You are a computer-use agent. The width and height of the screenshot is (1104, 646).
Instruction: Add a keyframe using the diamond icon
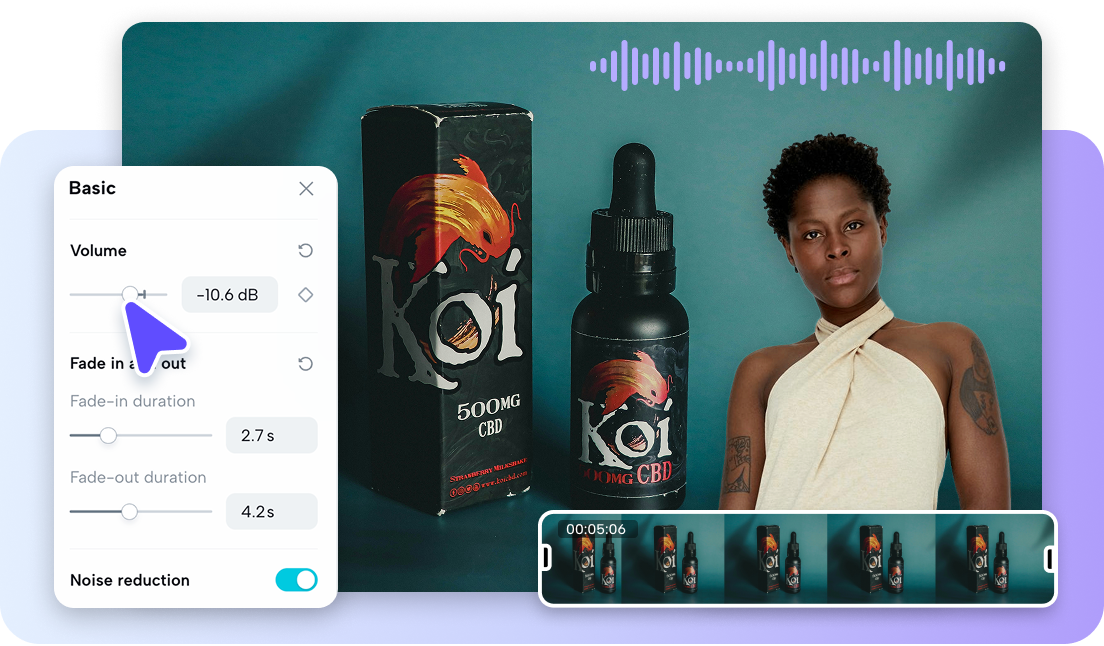coord(306,294)
